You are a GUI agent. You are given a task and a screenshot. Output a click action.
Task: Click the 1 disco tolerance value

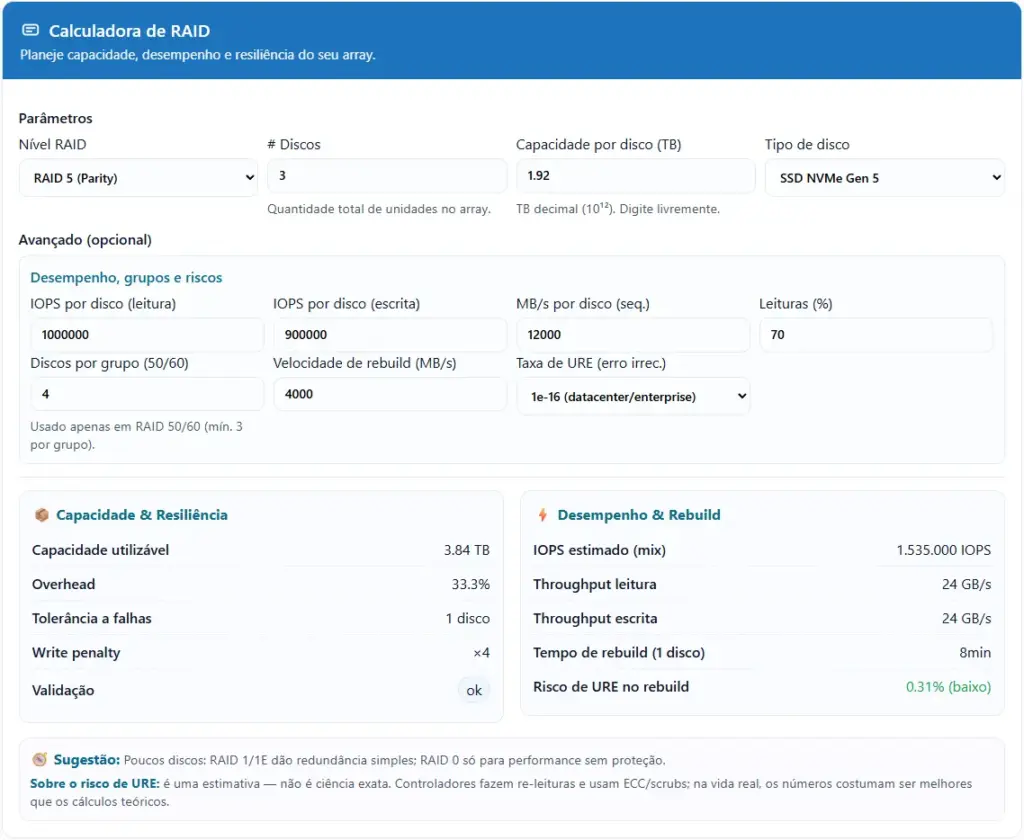pyautogui.click(x=468, y=618)
